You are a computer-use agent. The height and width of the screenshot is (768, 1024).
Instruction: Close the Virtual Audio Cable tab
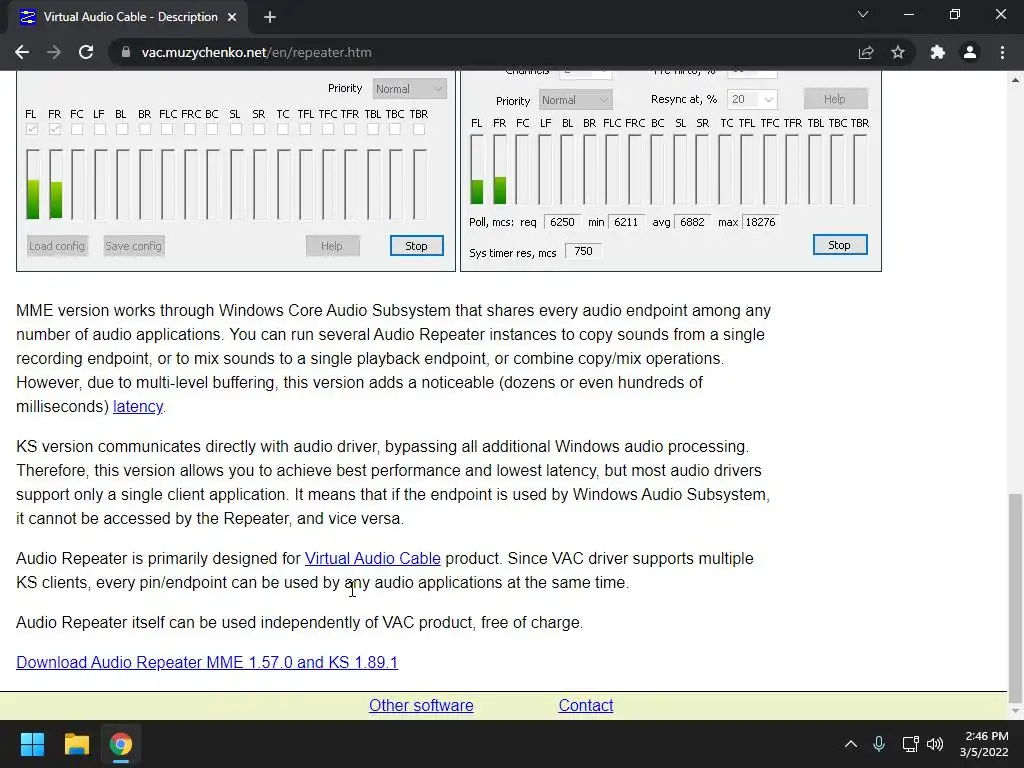coord(232,17)
